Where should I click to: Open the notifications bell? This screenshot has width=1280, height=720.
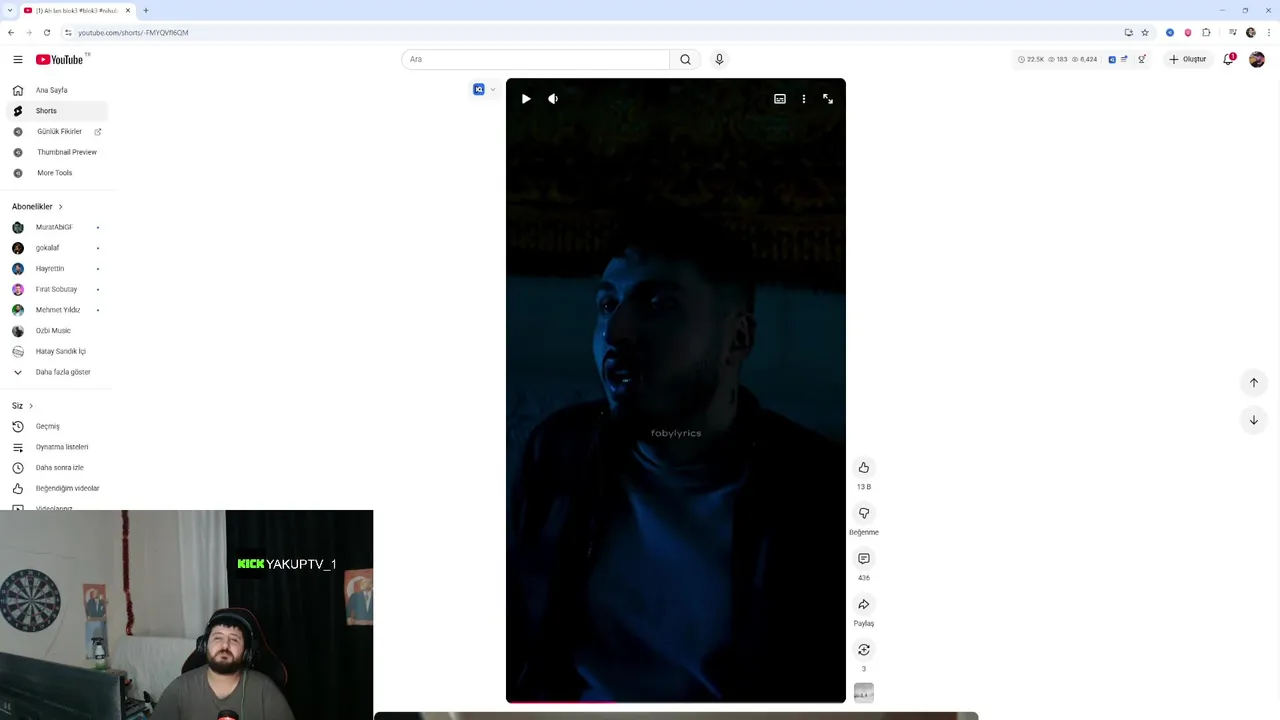coord(1229,59)
